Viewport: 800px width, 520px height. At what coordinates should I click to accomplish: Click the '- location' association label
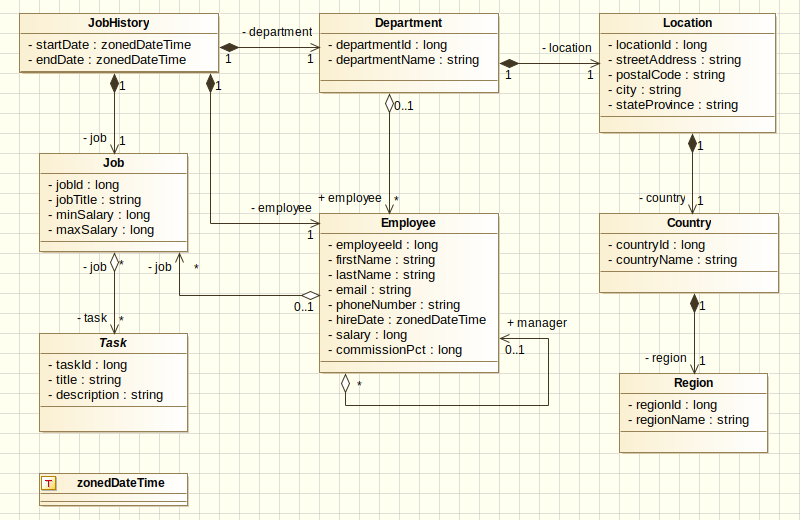coord(566,48)
